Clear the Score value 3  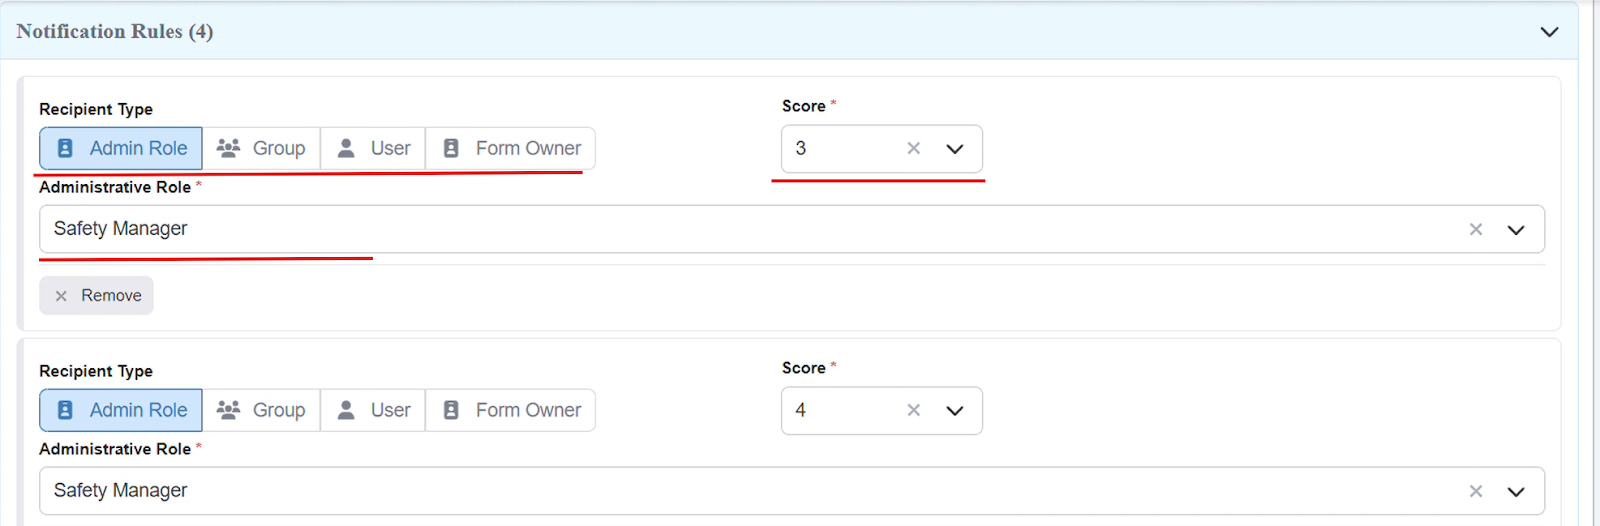pos(913,148)
